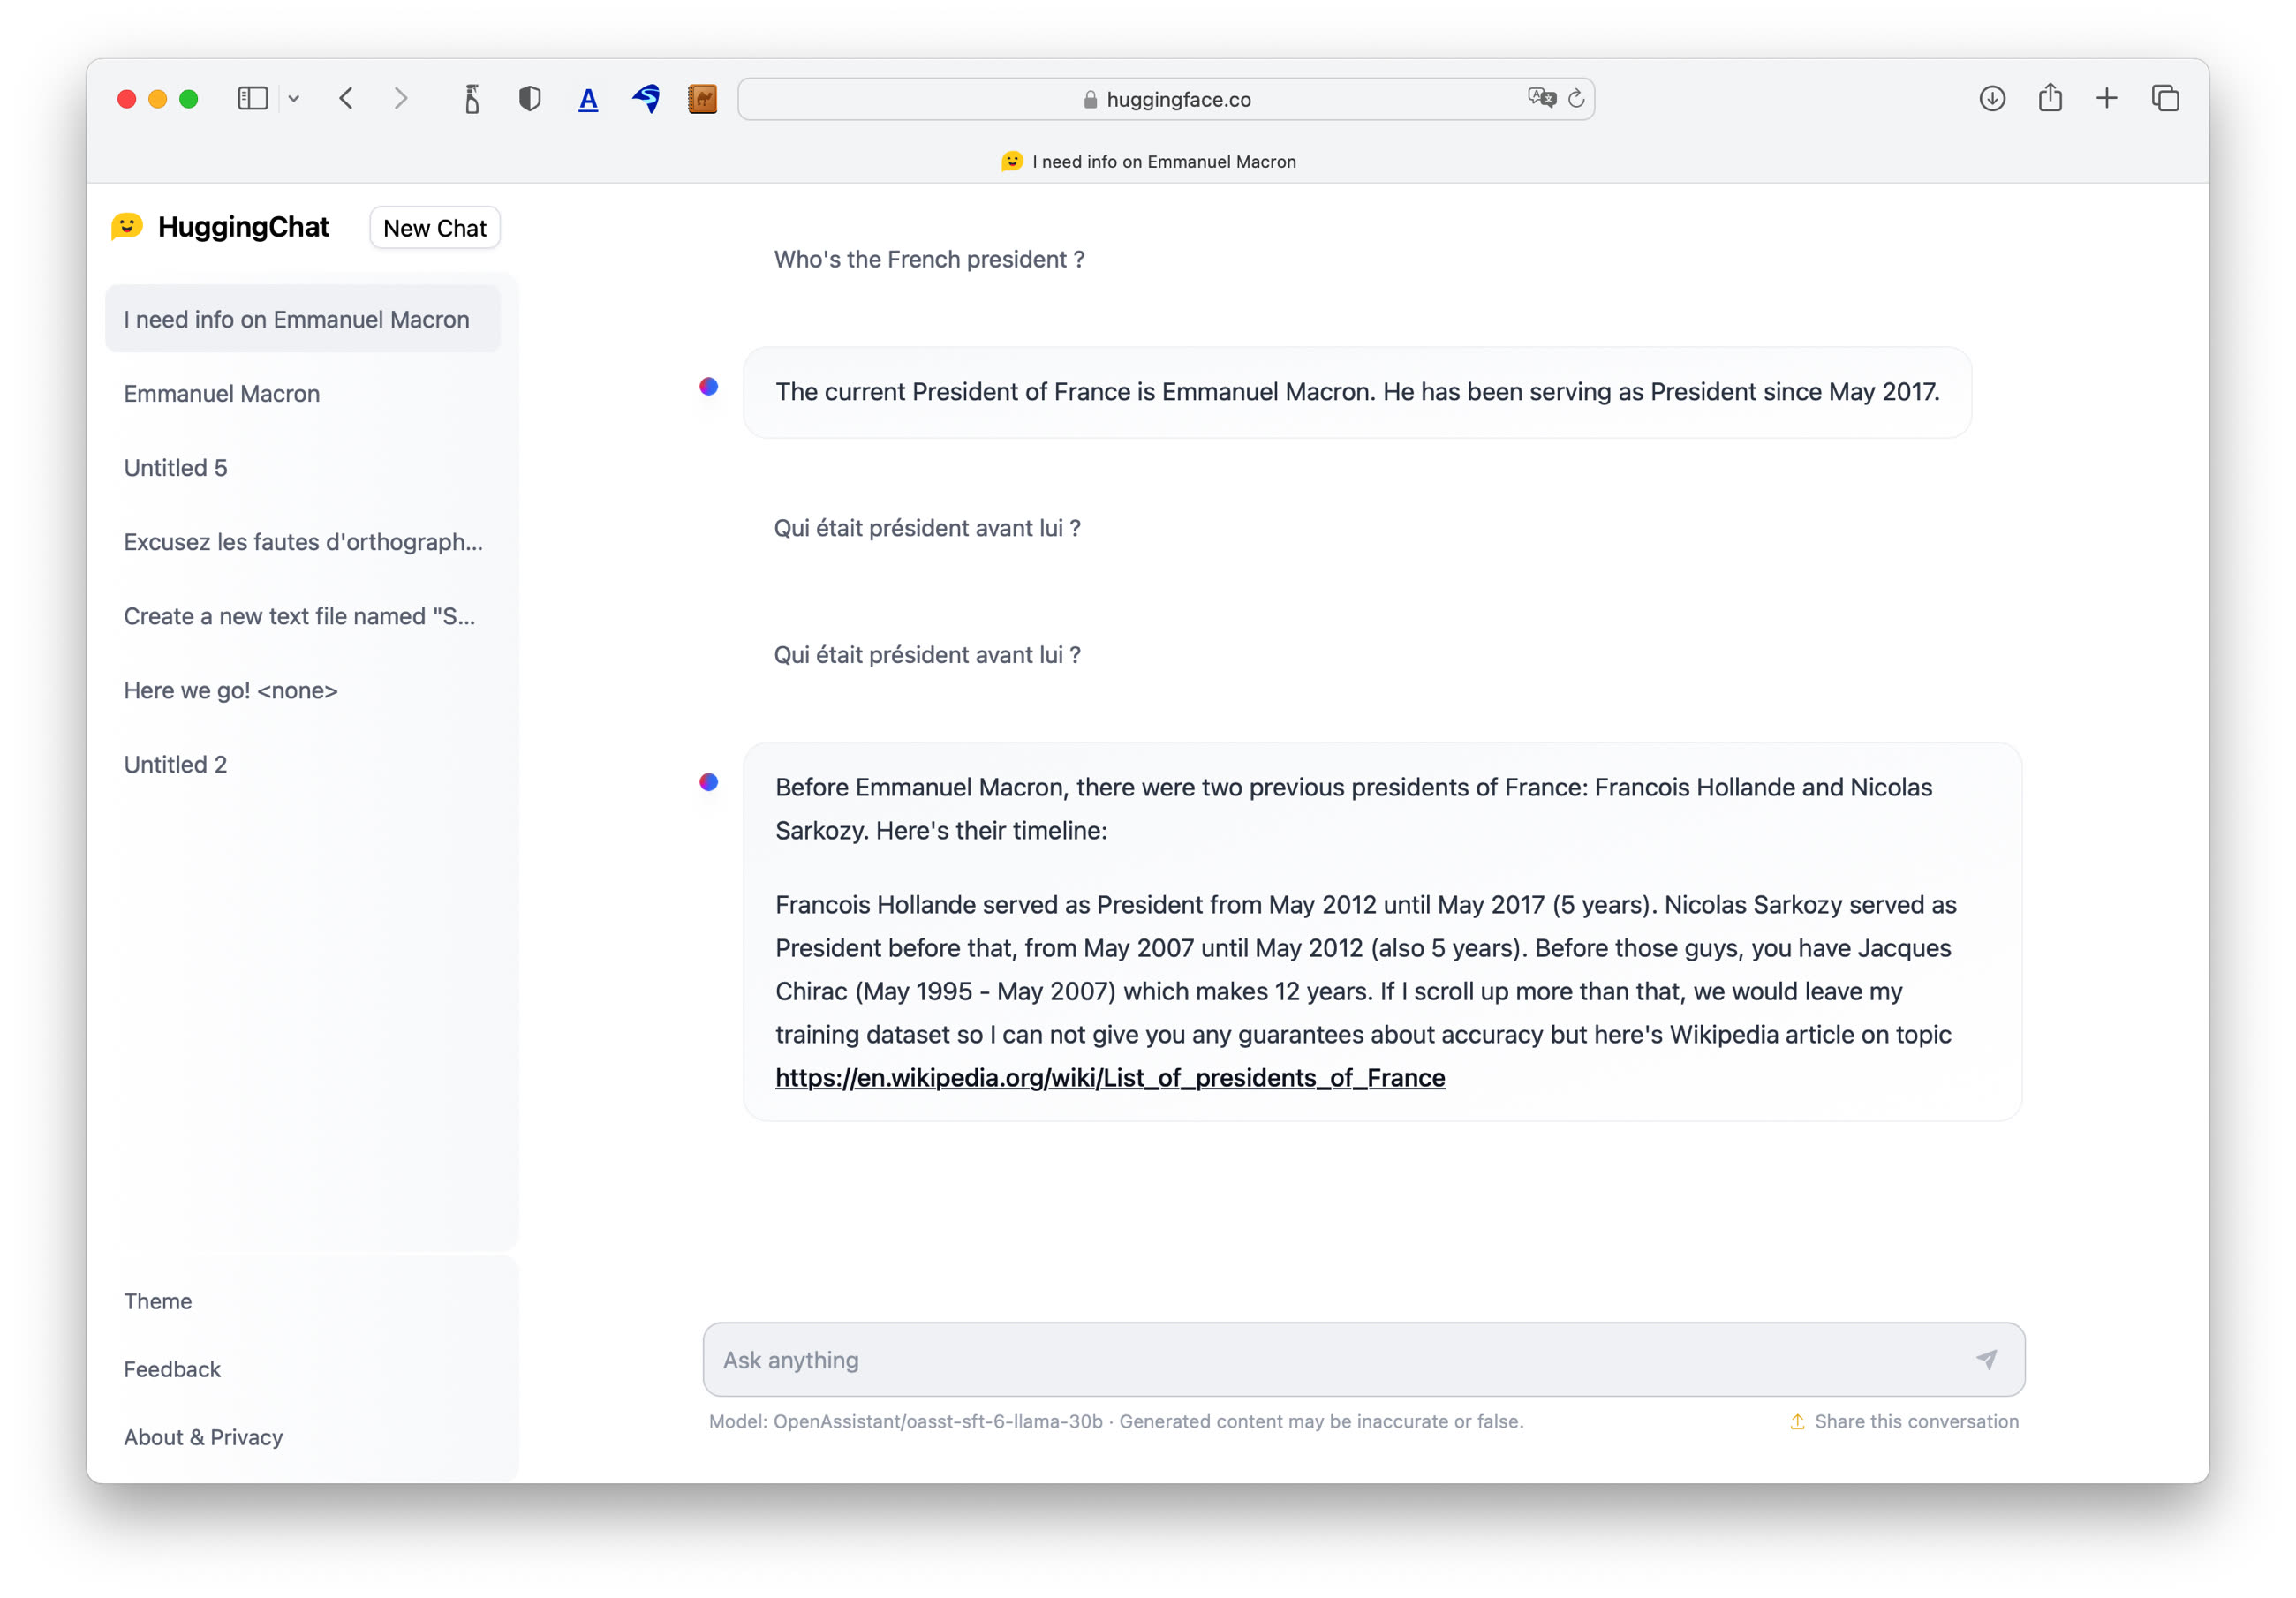Open the Theme settings
2296x1598 pixels.
[157, 1301]
